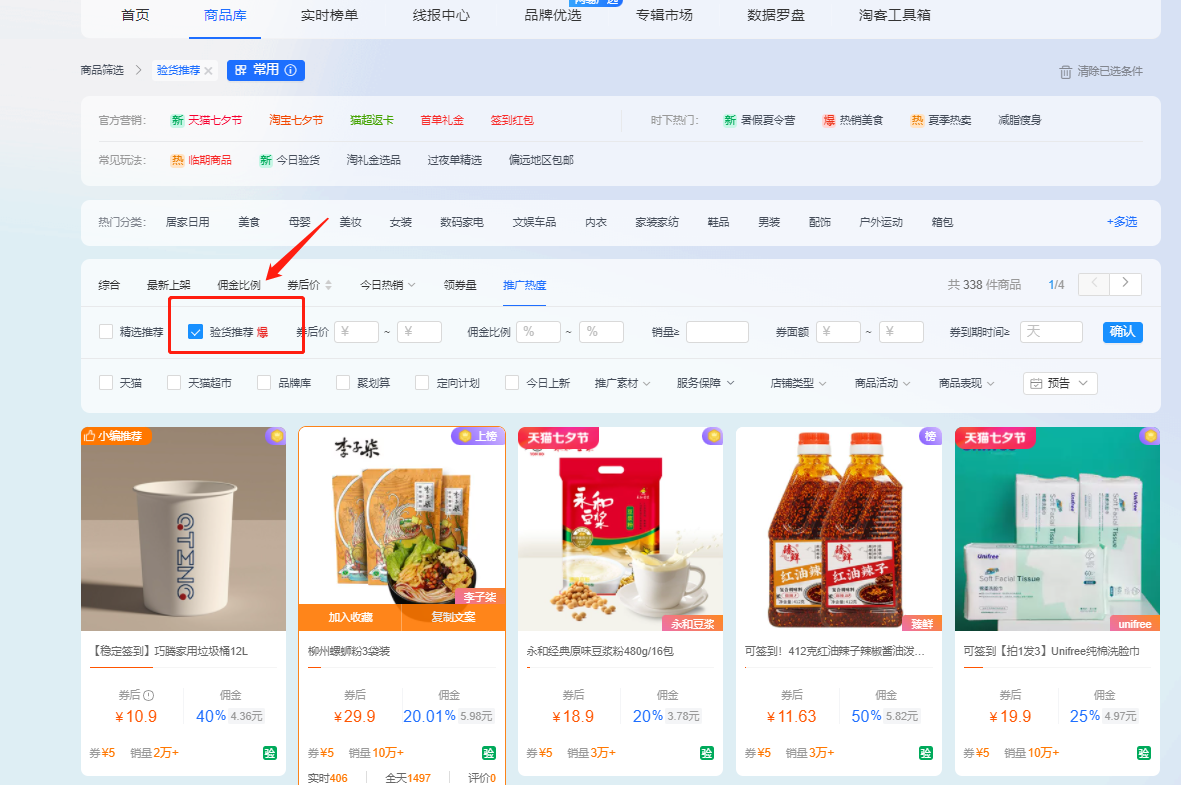Switch to the 实时榜单 tab
Image resolution: width=1181 pixels, height=785 pixels.
point(329,15)
